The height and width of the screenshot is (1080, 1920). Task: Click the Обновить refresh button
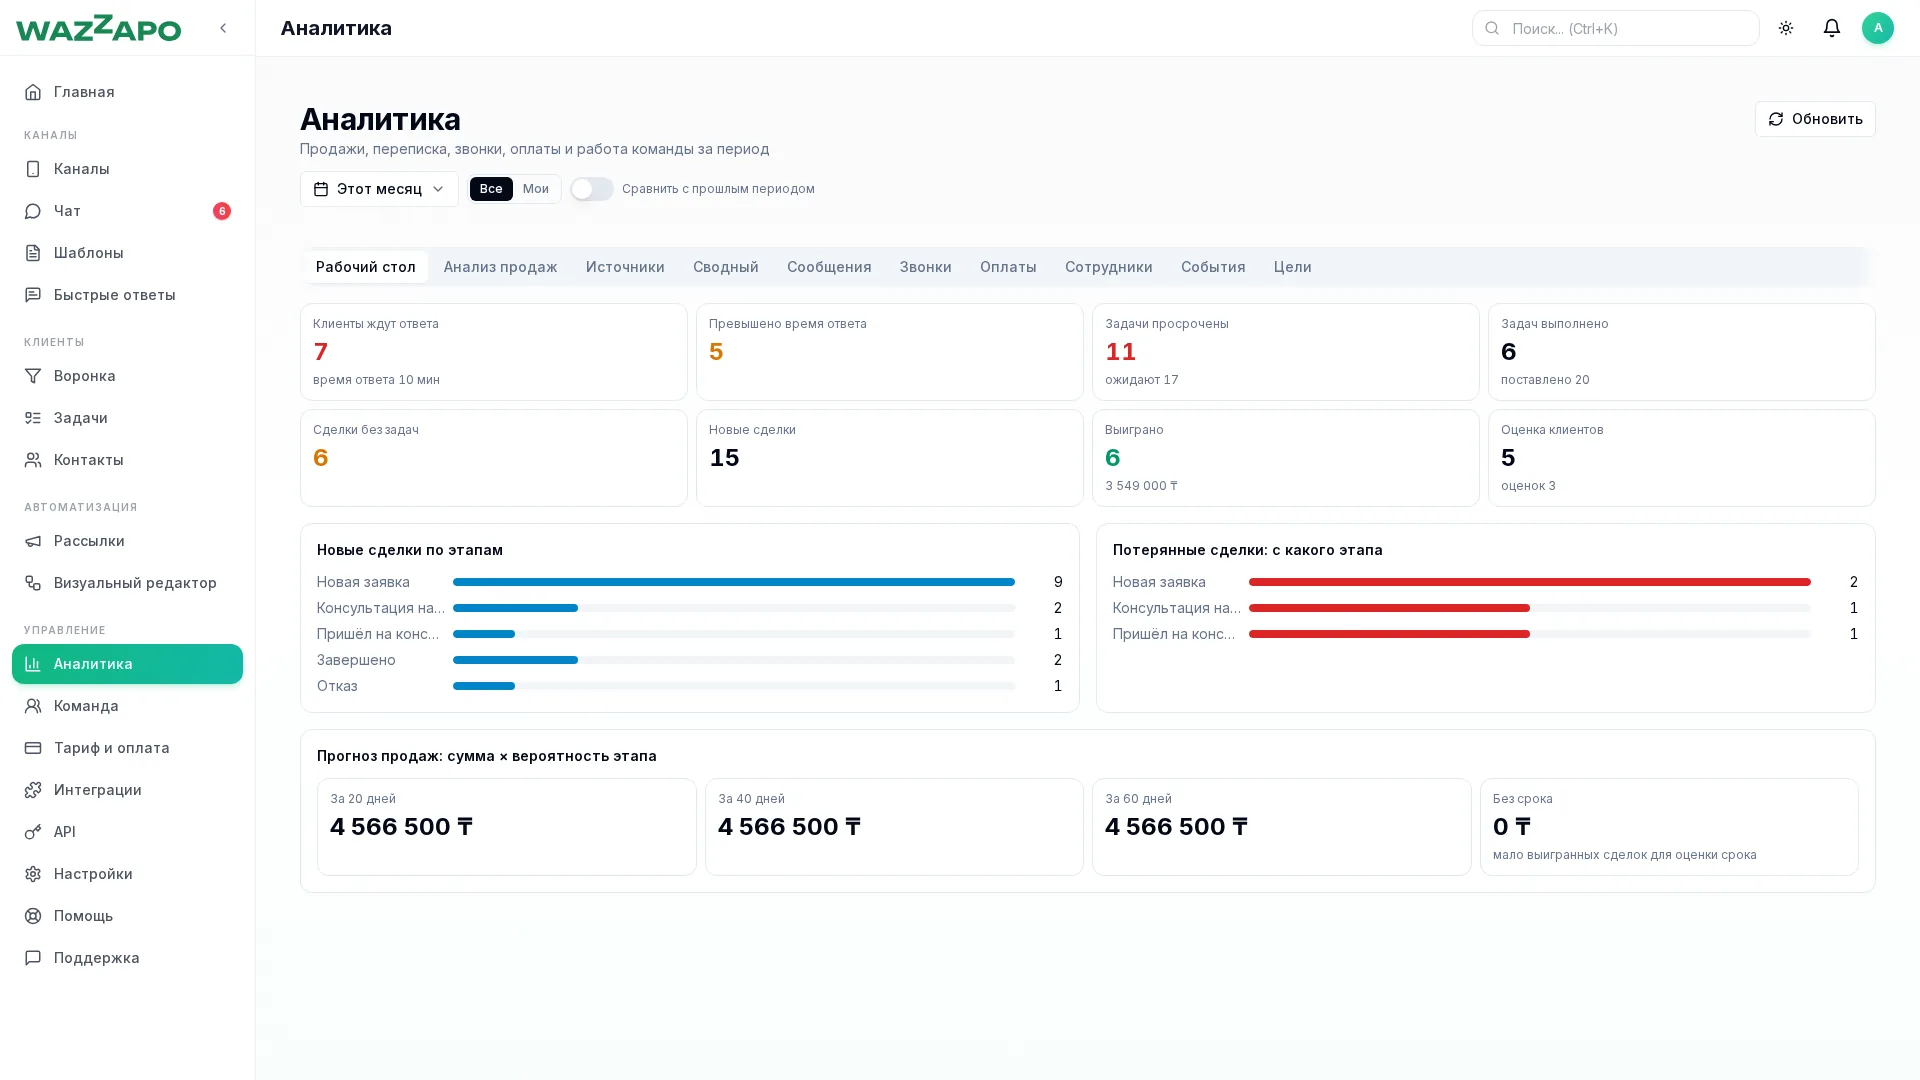(1815, 119)
